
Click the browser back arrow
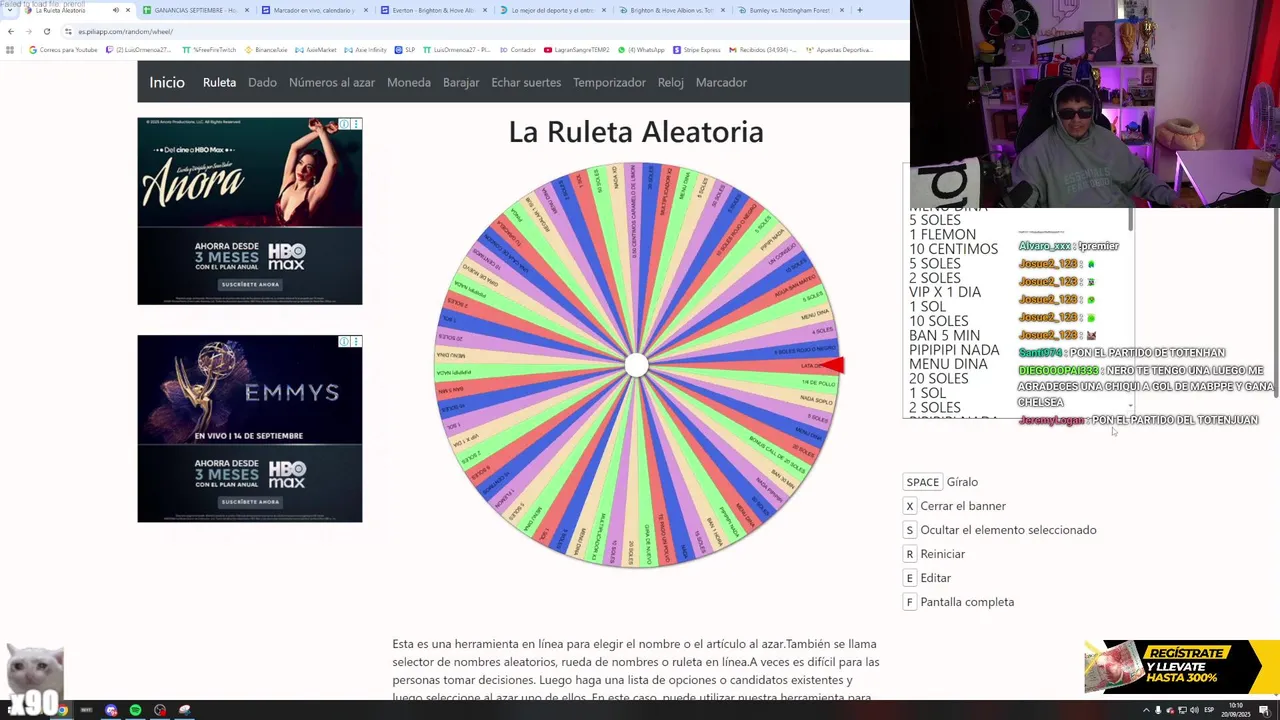pos(10,31)
